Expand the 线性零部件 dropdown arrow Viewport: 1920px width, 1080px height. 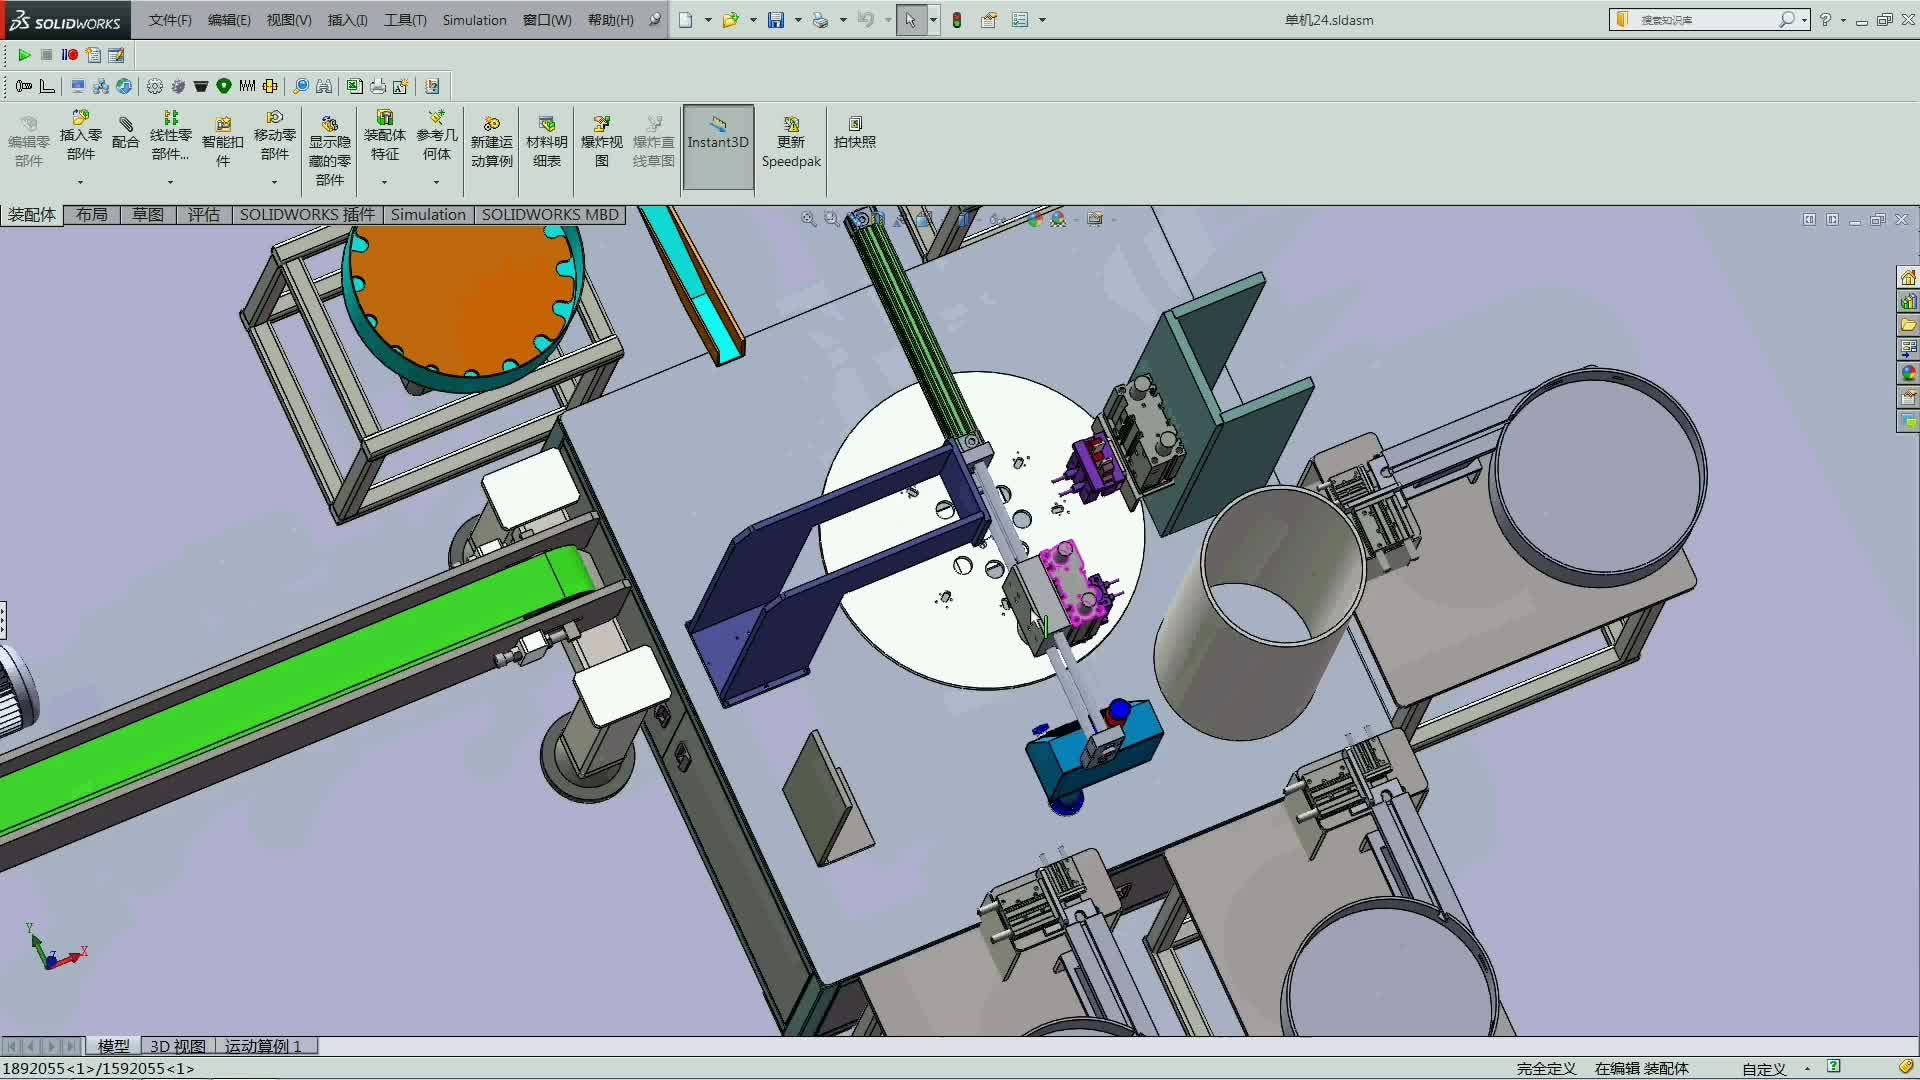(x=171, y=182)
